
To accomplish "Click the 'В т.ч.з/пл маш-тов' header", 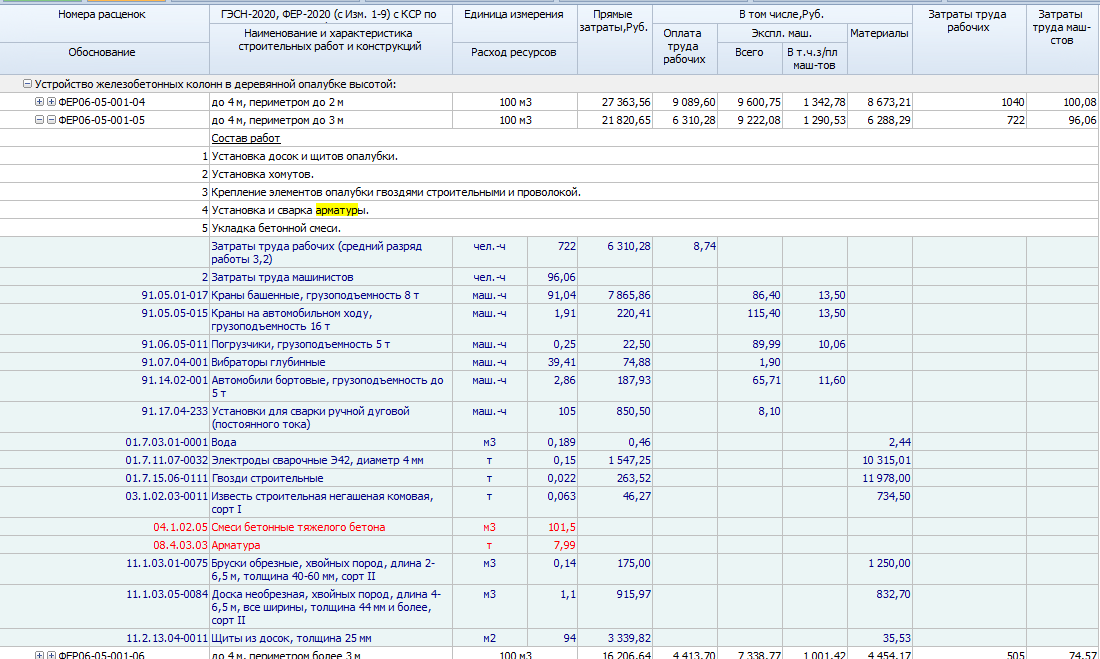I will click(x=813, y=59).
